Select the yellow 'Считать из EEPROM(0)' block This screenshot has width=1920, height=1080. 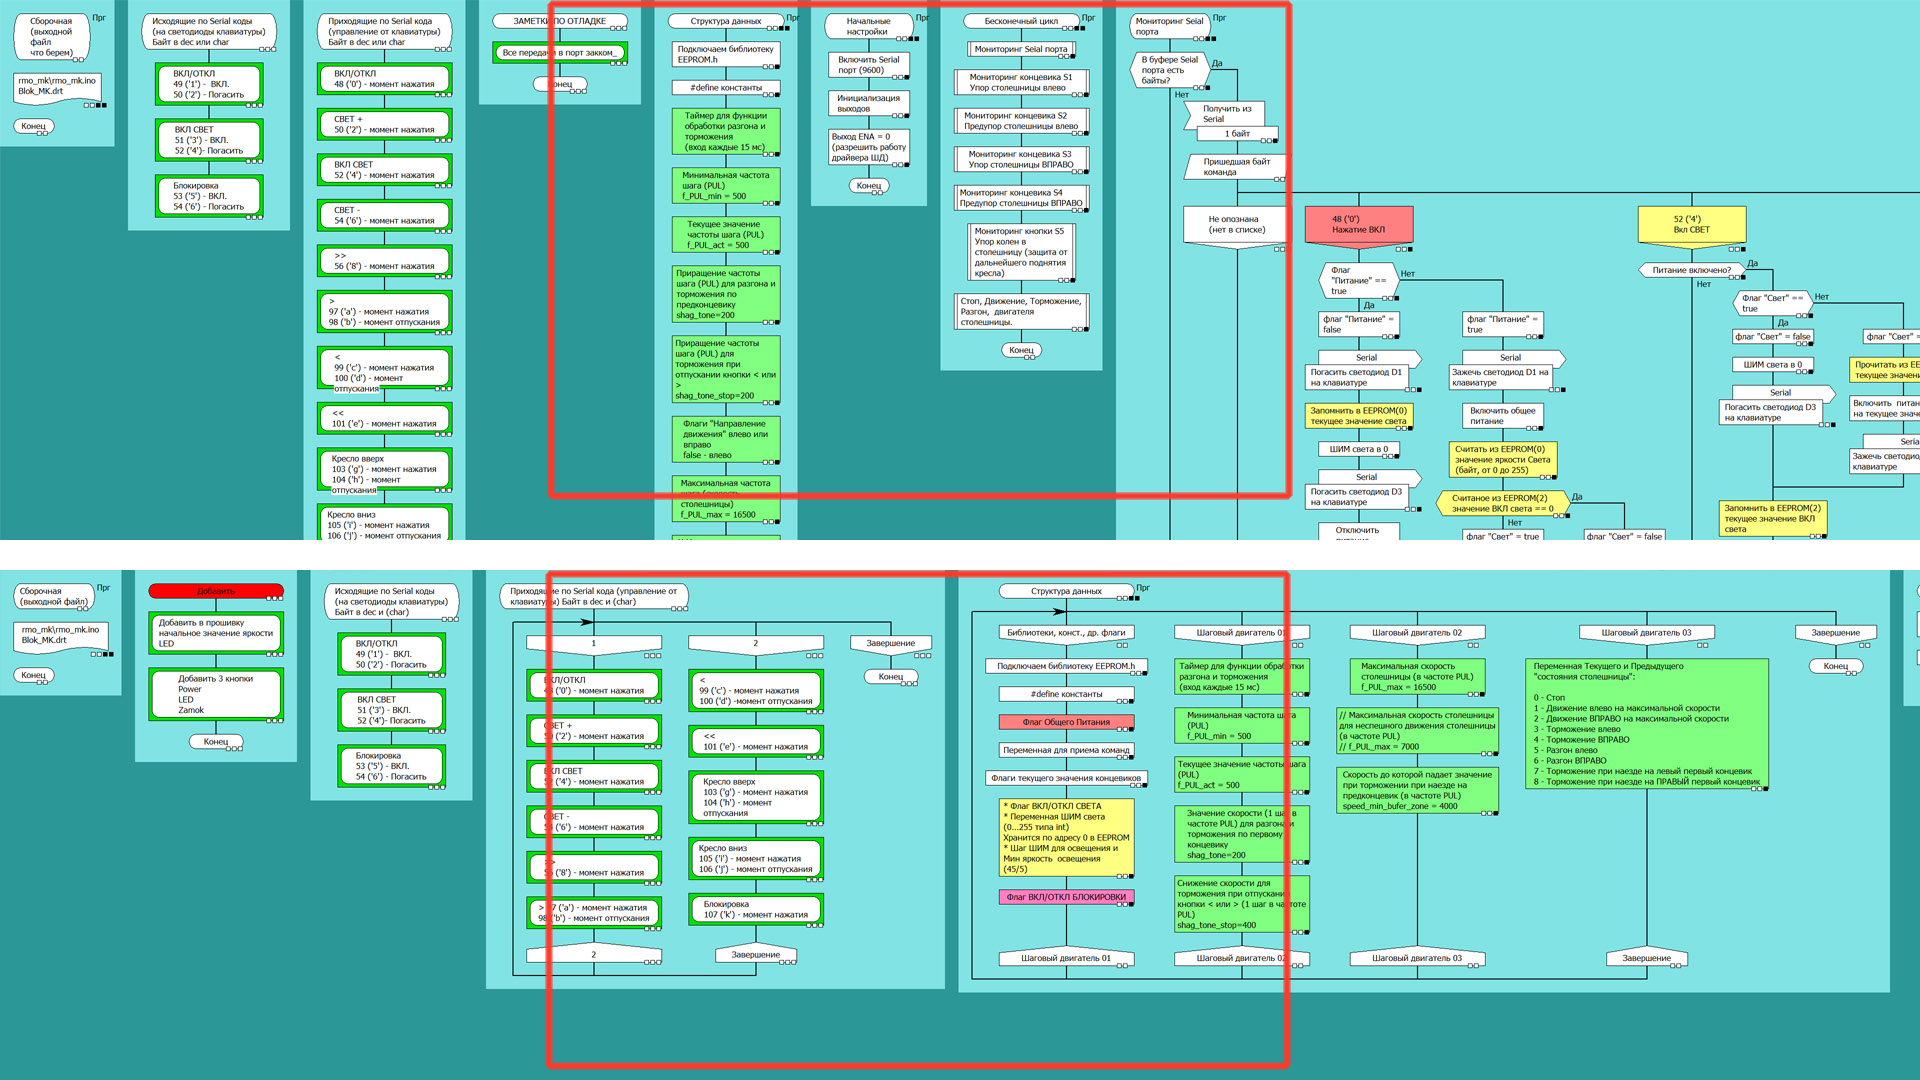tap(1502, 459)
